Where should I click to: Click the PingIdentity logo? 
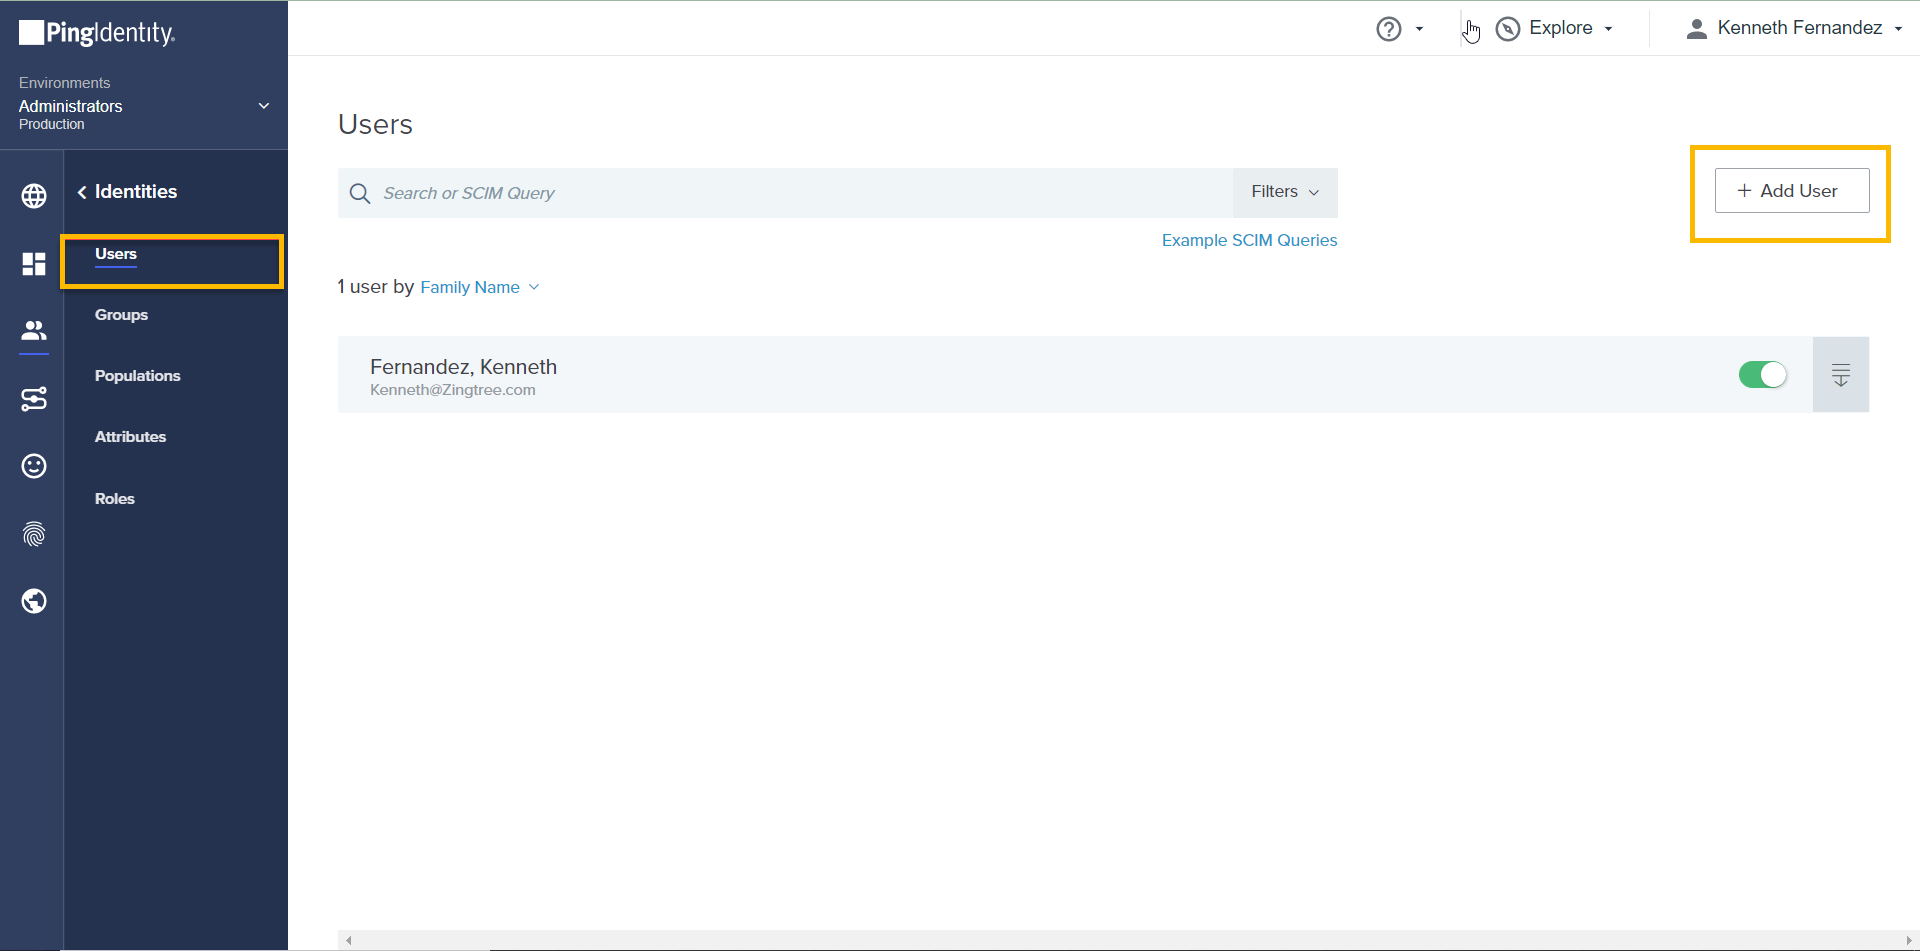click(x=97, y=33)
